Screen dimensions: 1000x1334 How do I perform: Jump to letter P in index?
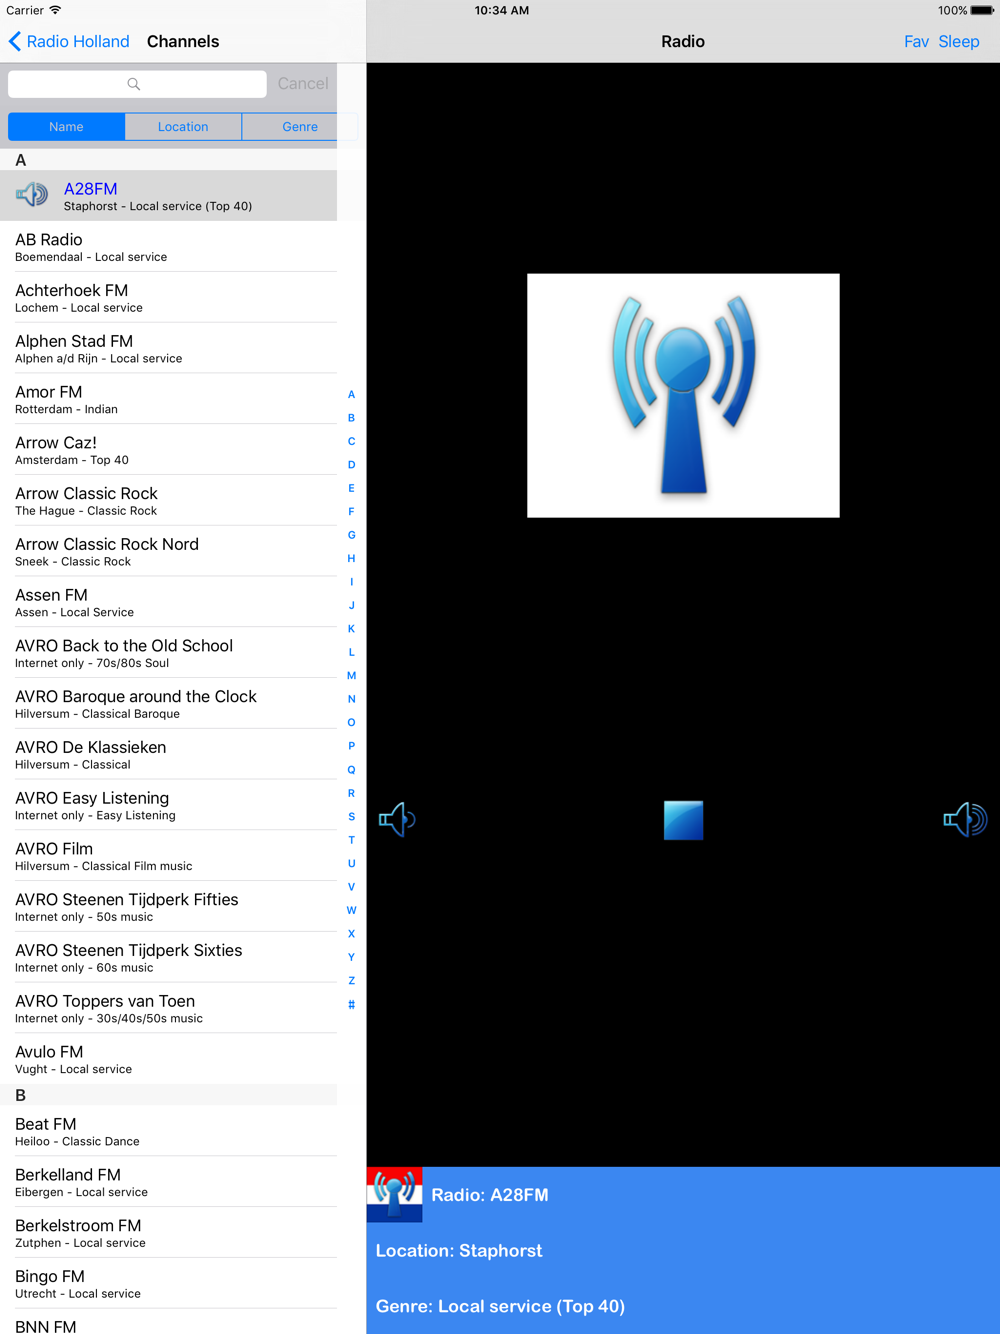tap(351, 746)
